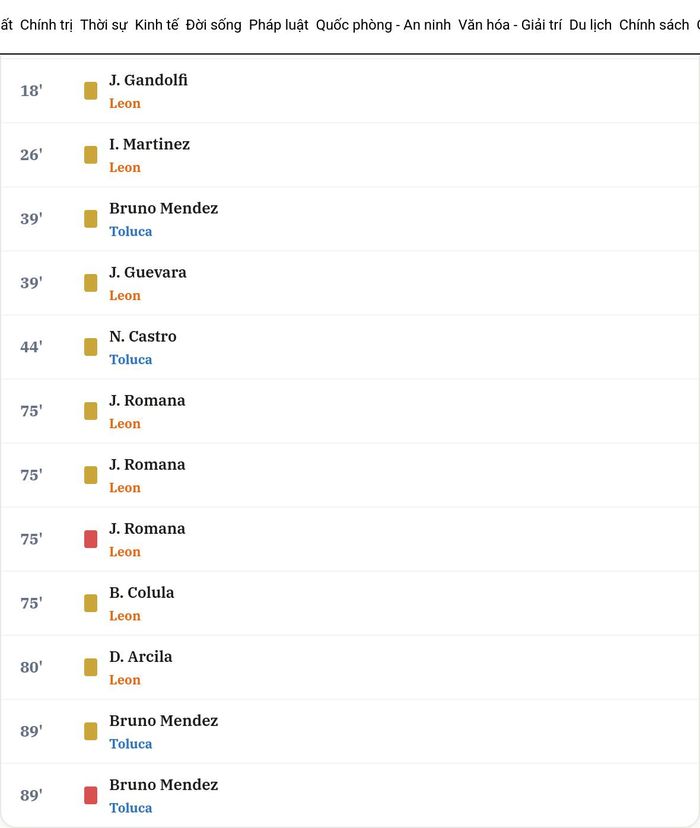The width and height of the screenshot is (700, 828).
Task: Click player name J. Gandolfi
Action: (x=148, y=80)
